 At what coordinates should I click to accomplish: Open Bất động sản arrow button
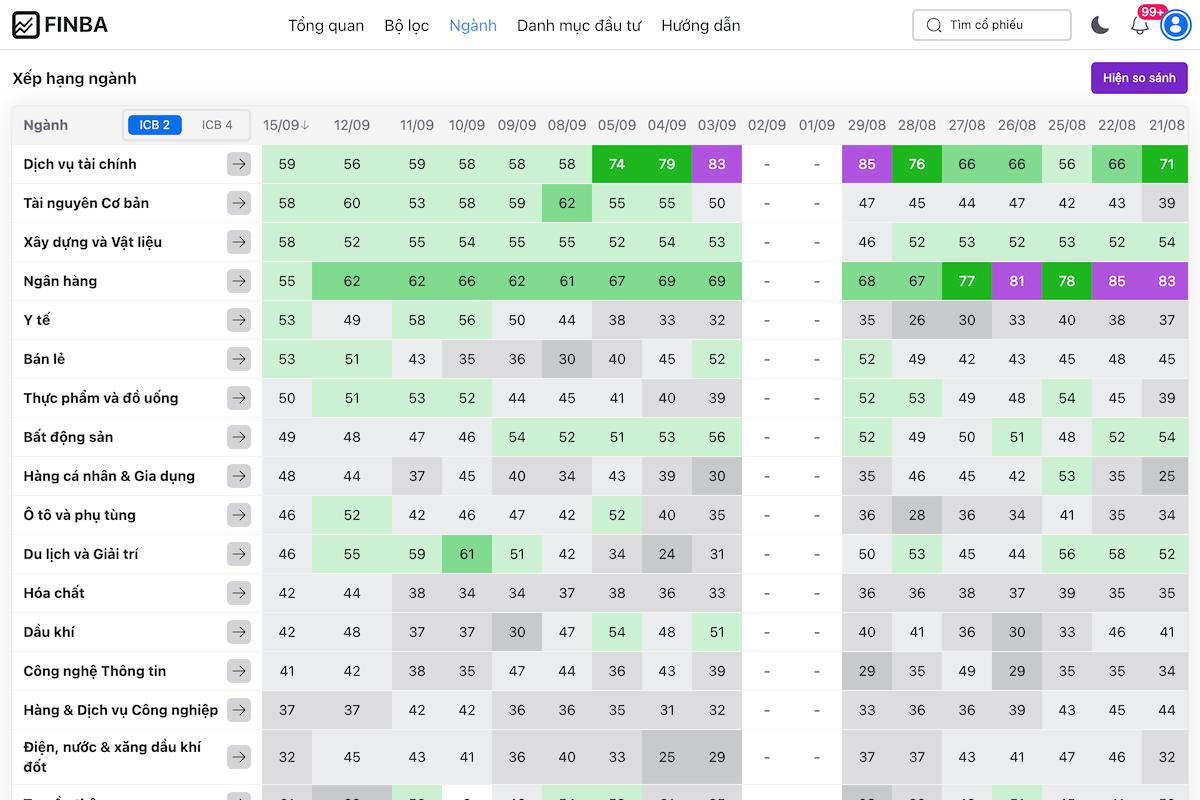238,437
